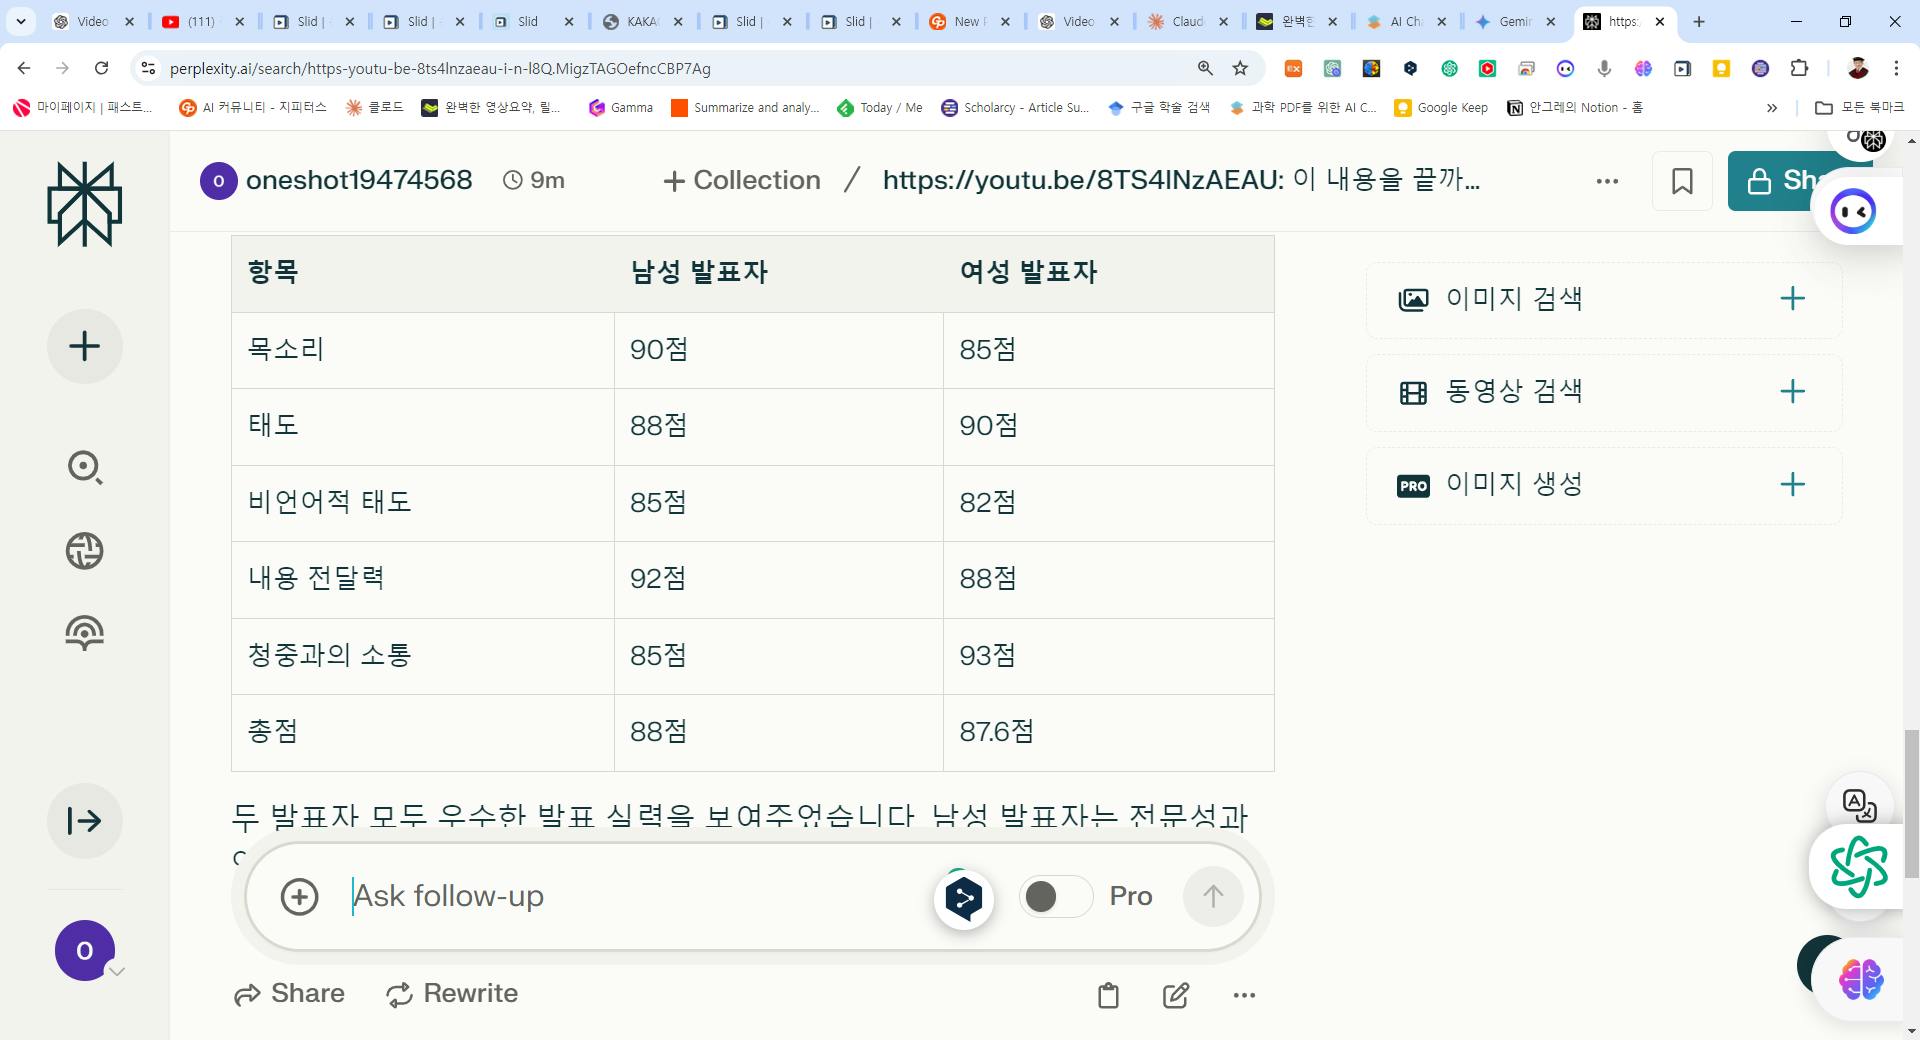Open the Extensions puzzle icon in Chrome
1920x1040 pixels.
click(x=1799, y=68)
